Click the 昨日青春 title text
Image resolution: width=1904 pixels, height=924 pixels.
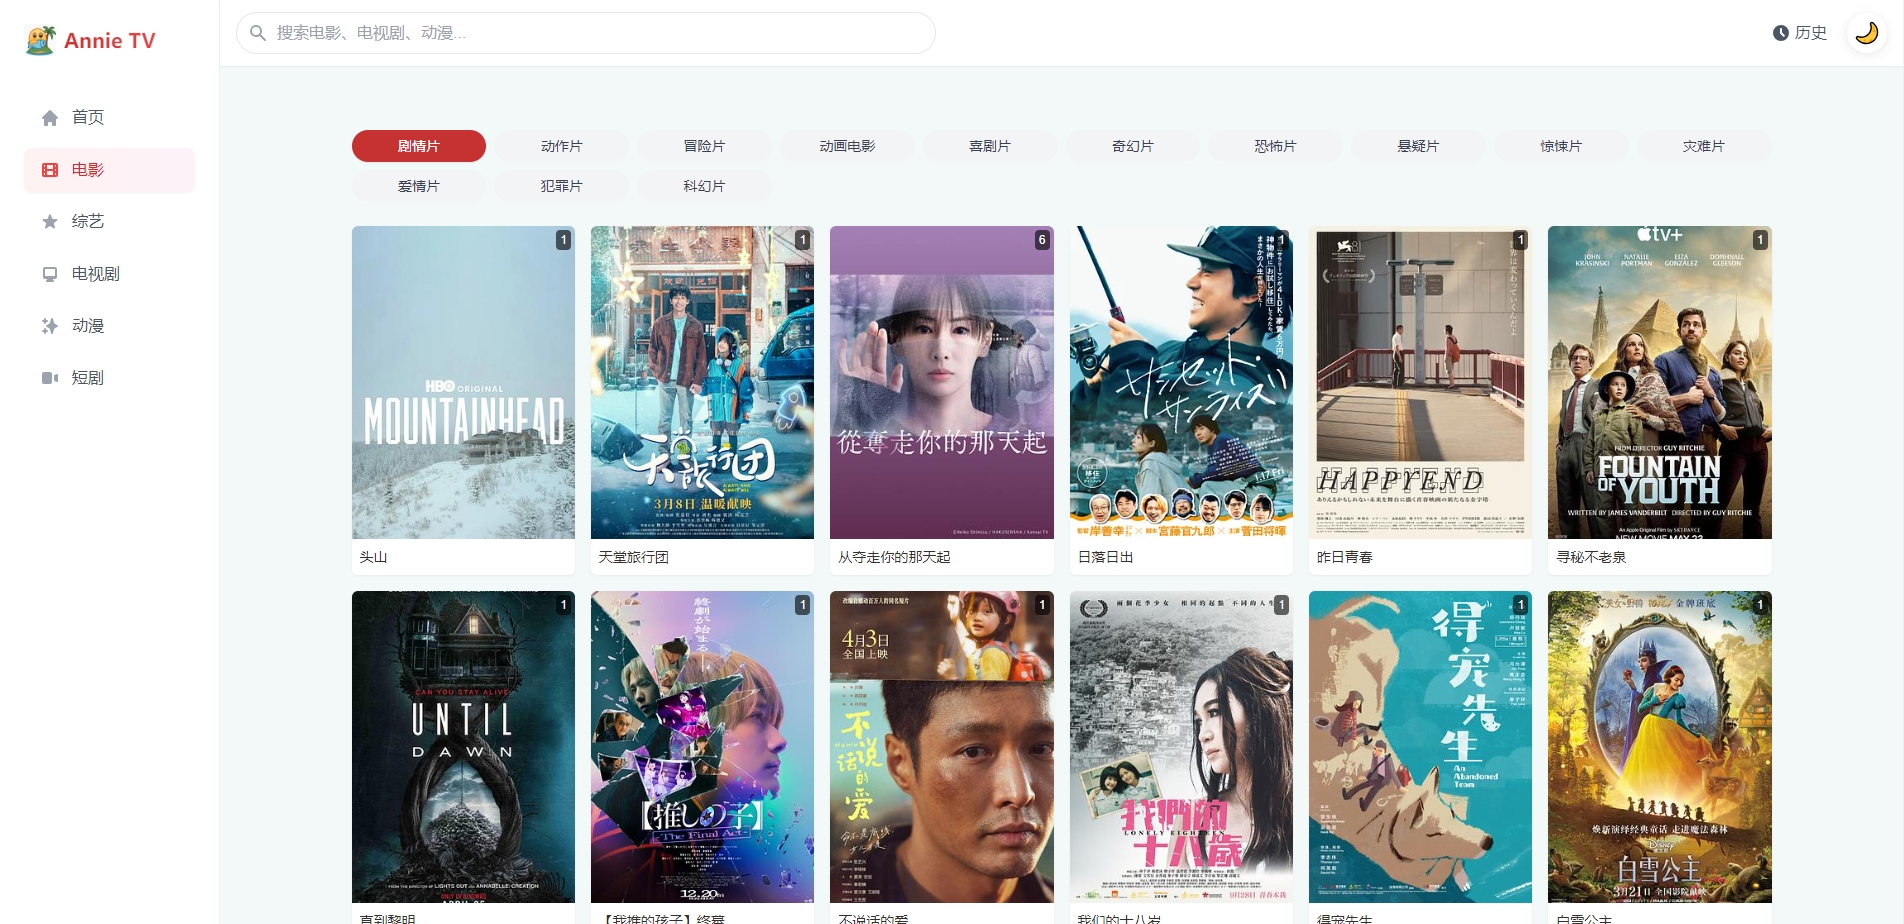[1345, 557]
